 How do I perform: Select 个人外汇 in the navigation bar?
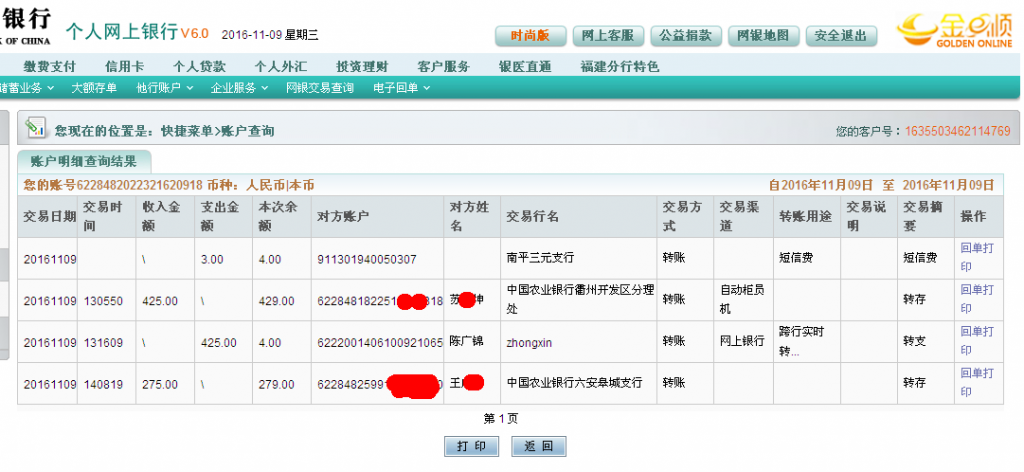coord(280,66)
